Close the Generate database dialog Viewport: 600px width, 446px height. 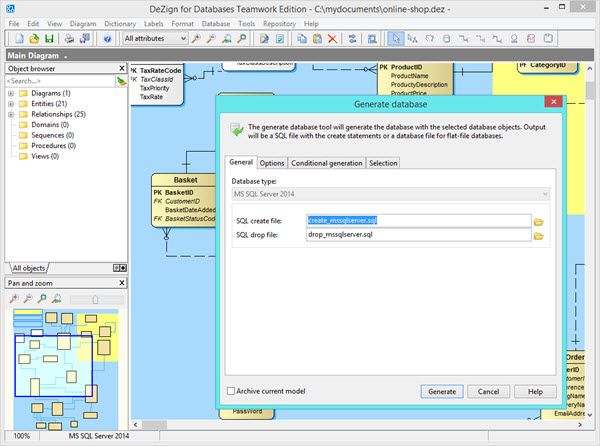tap(554, 102)
